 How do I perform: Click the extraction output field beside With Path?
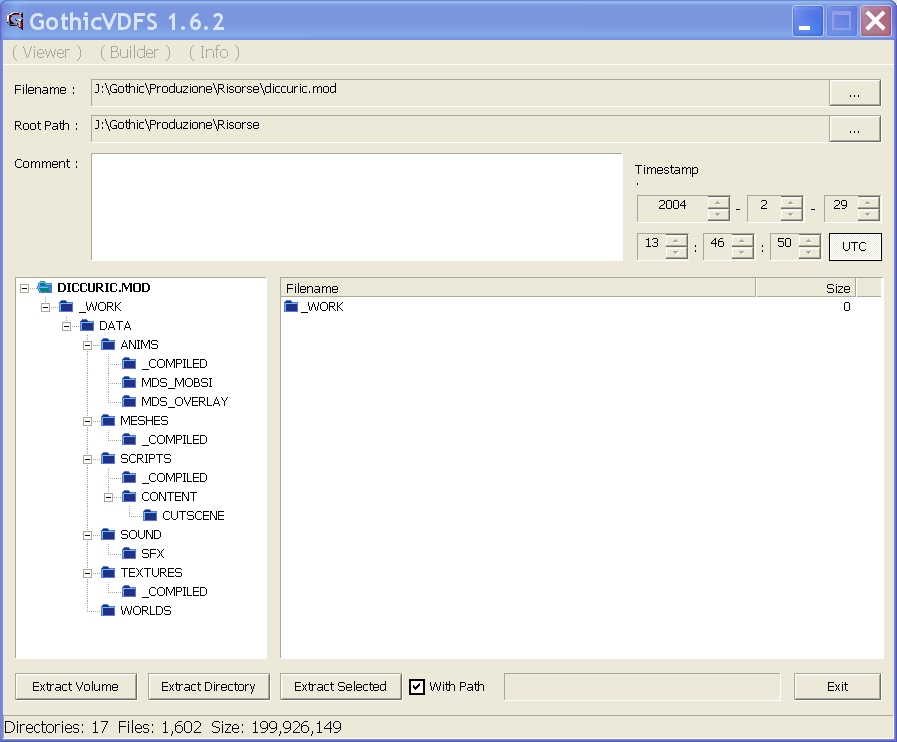[642, 687]
